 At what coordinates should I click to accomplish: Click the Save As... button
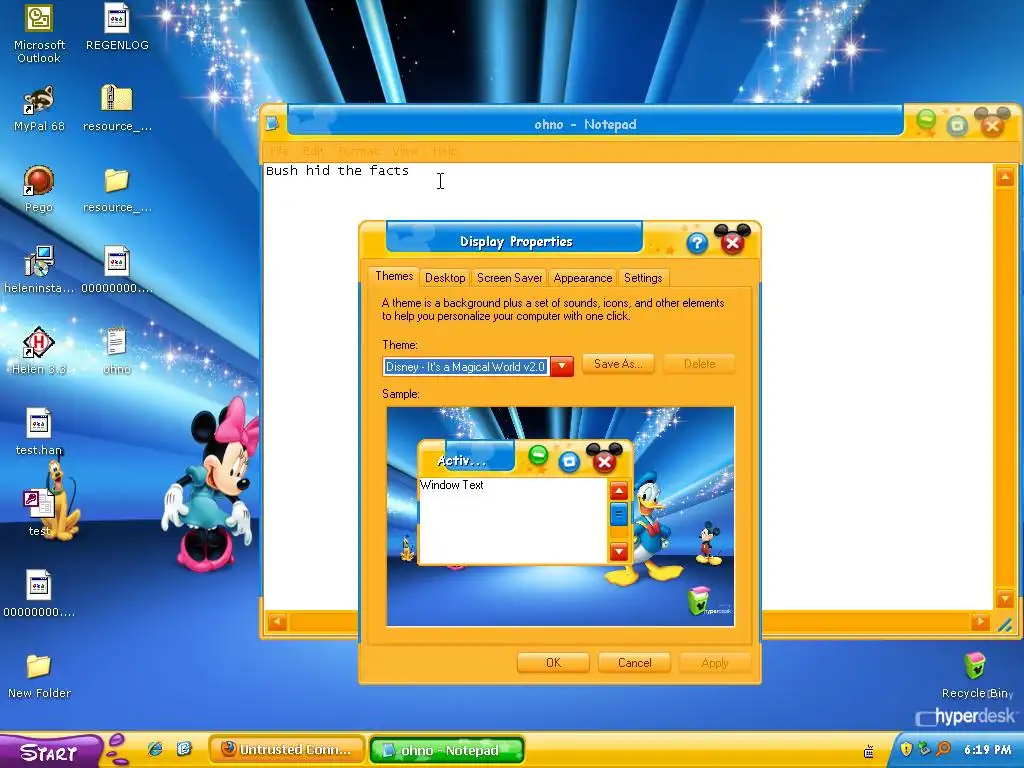[618, 364]
